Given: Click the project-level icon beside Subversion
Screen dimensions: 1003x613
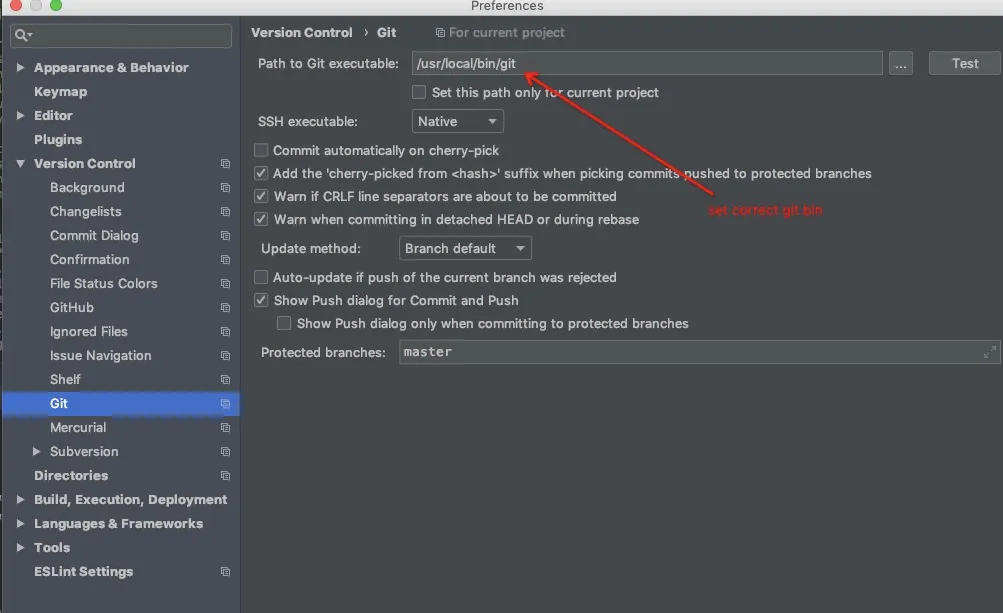Looking at the screenshot, I should tap(225, 452).
